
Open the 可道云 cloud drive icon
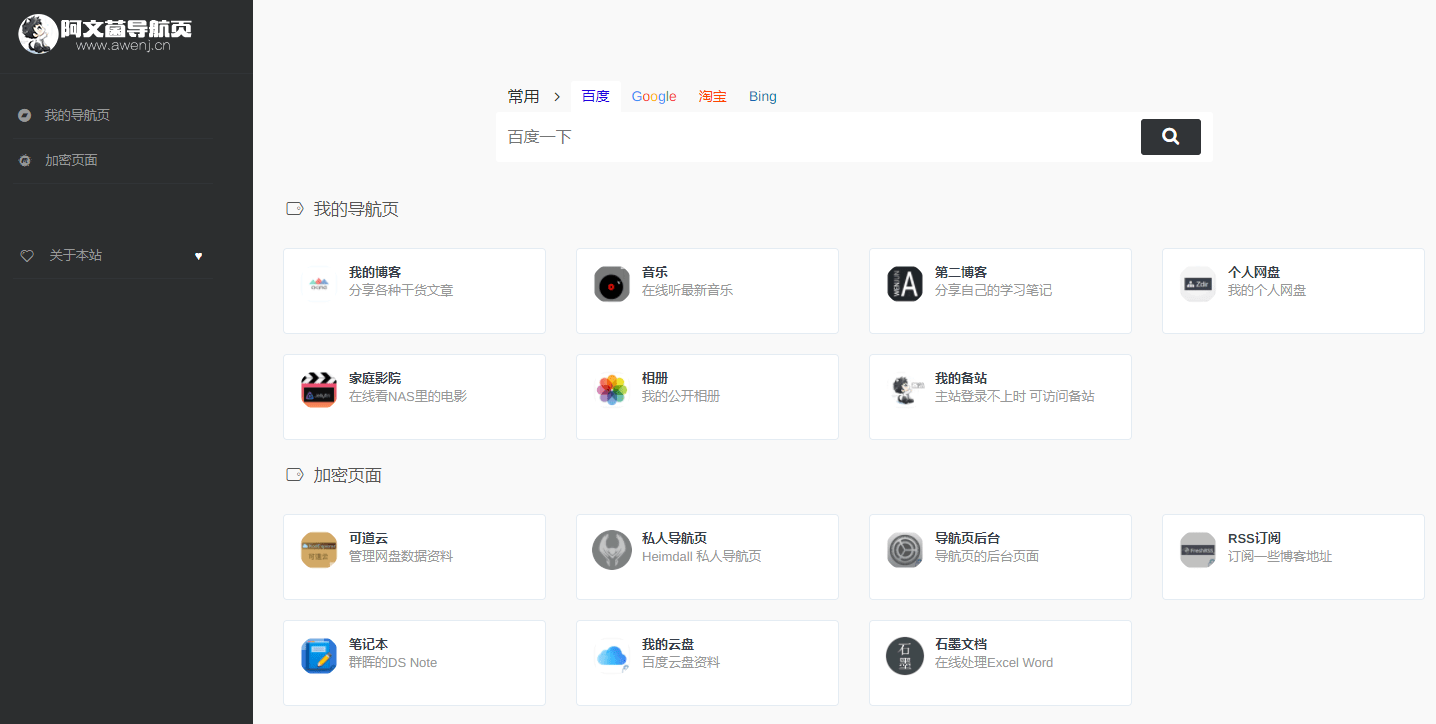(x=318, y=550)
